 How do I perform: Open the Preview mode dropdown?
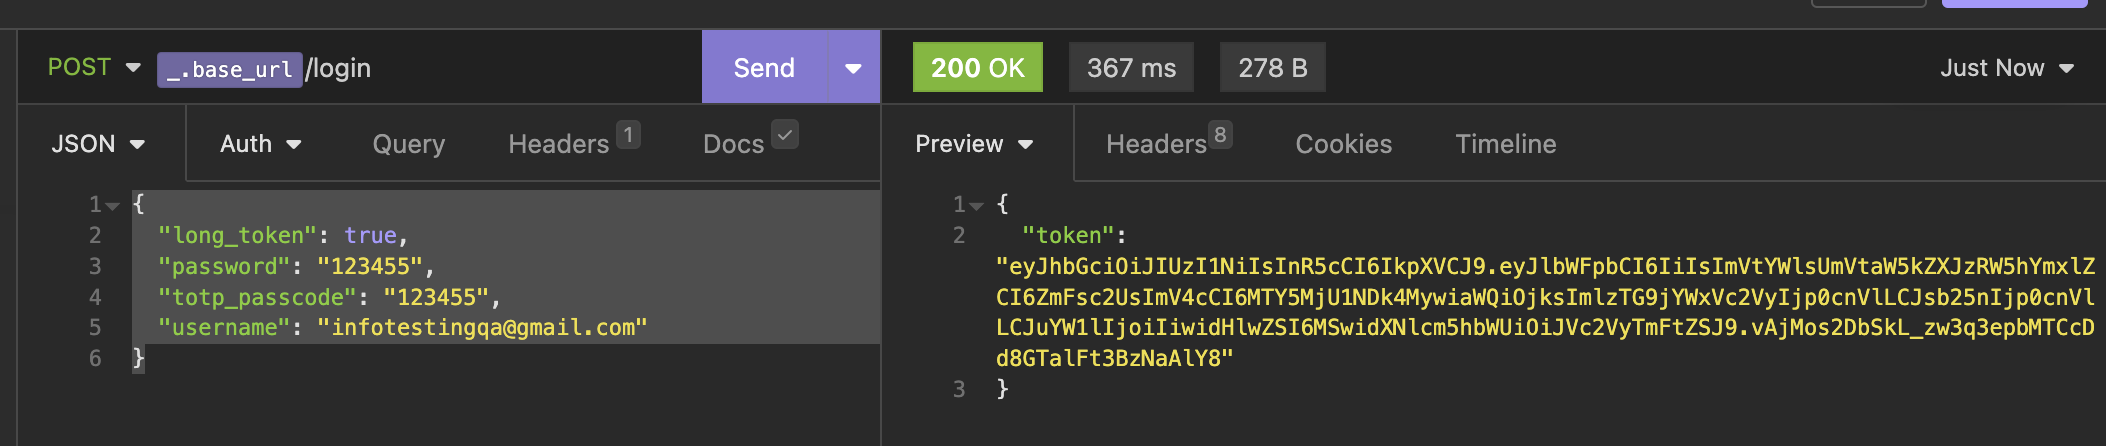point(973,144)
